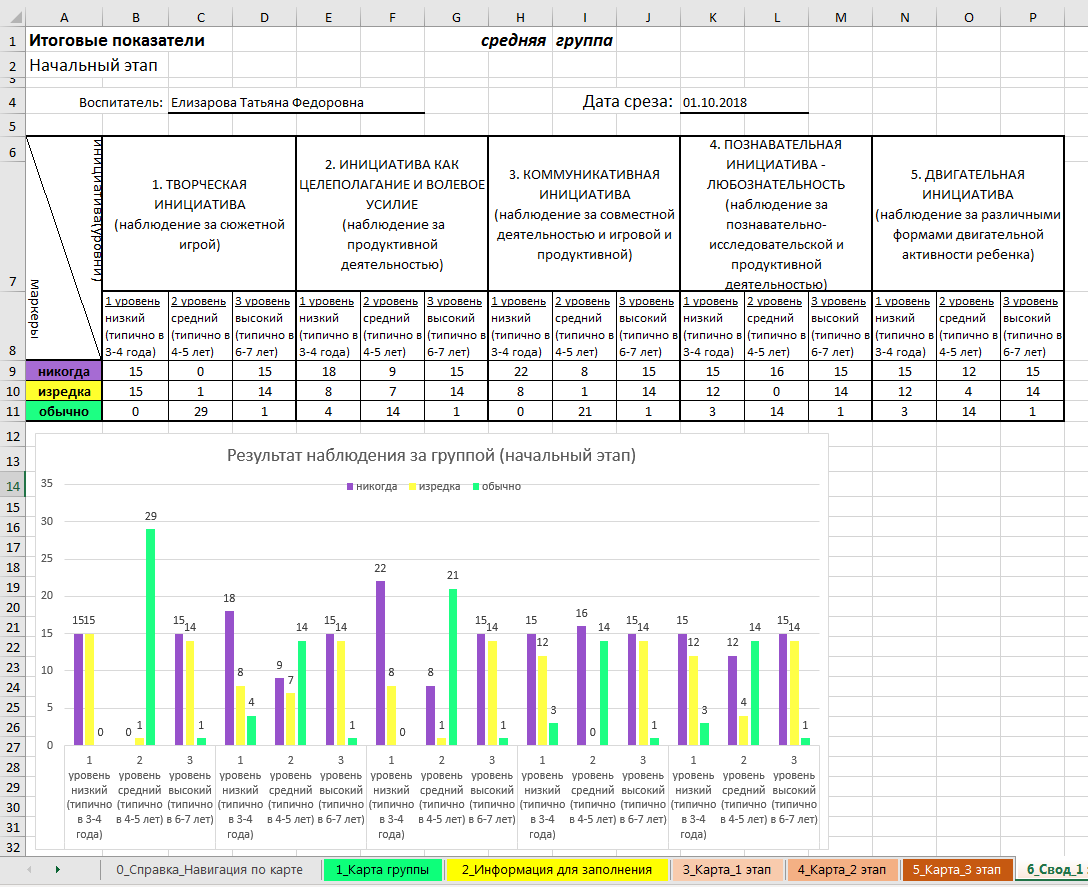
Task: Click the chart axis value 35
Action: (46, 483)
